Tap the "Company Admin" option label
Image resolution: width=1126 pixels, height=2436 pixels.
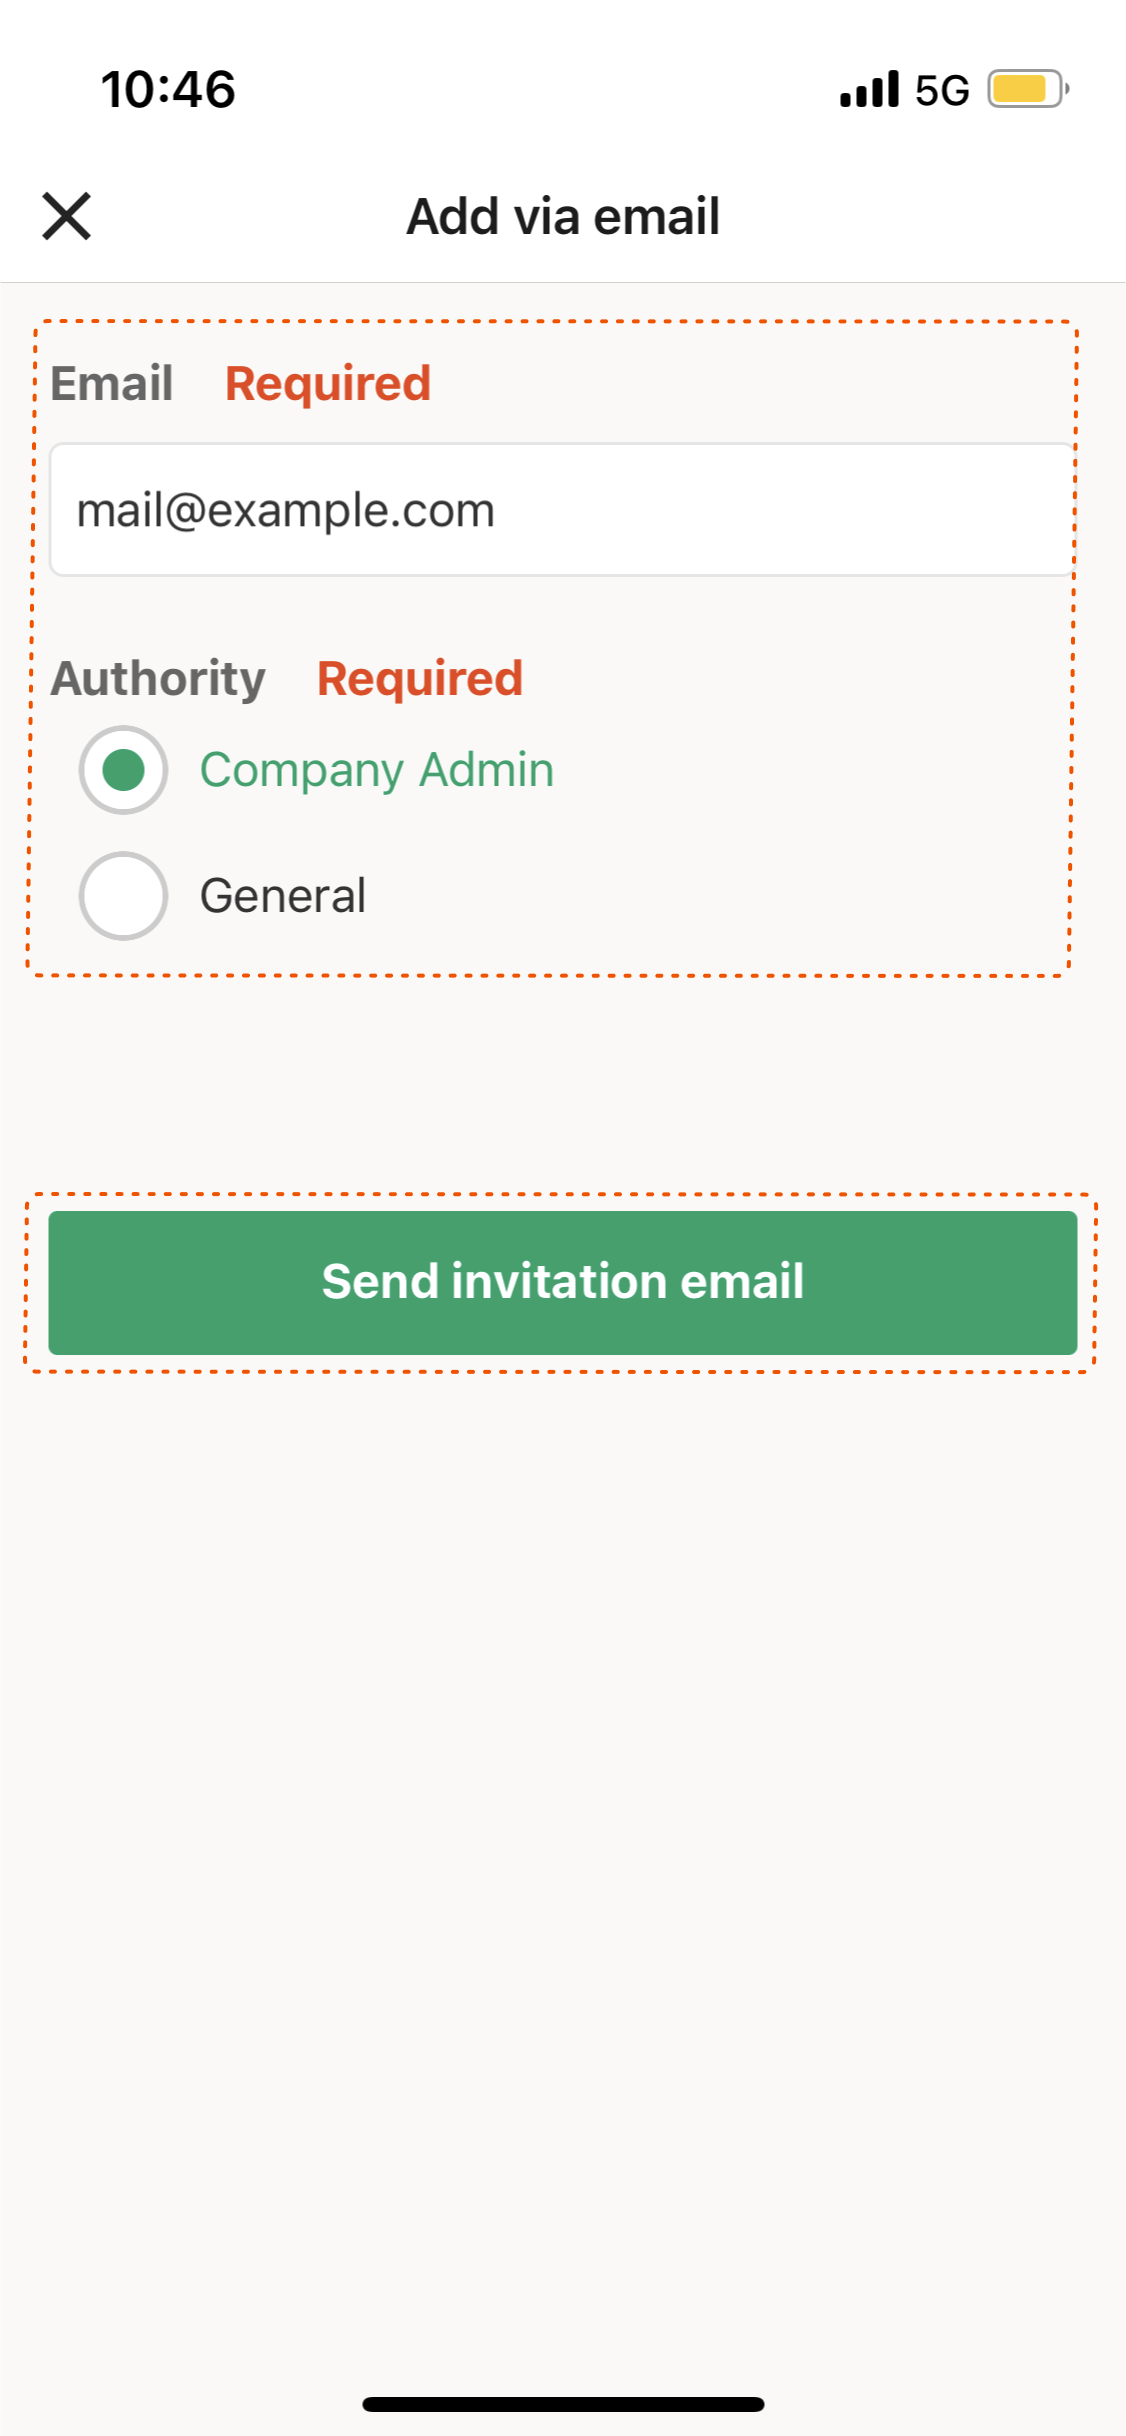point(376,770)
